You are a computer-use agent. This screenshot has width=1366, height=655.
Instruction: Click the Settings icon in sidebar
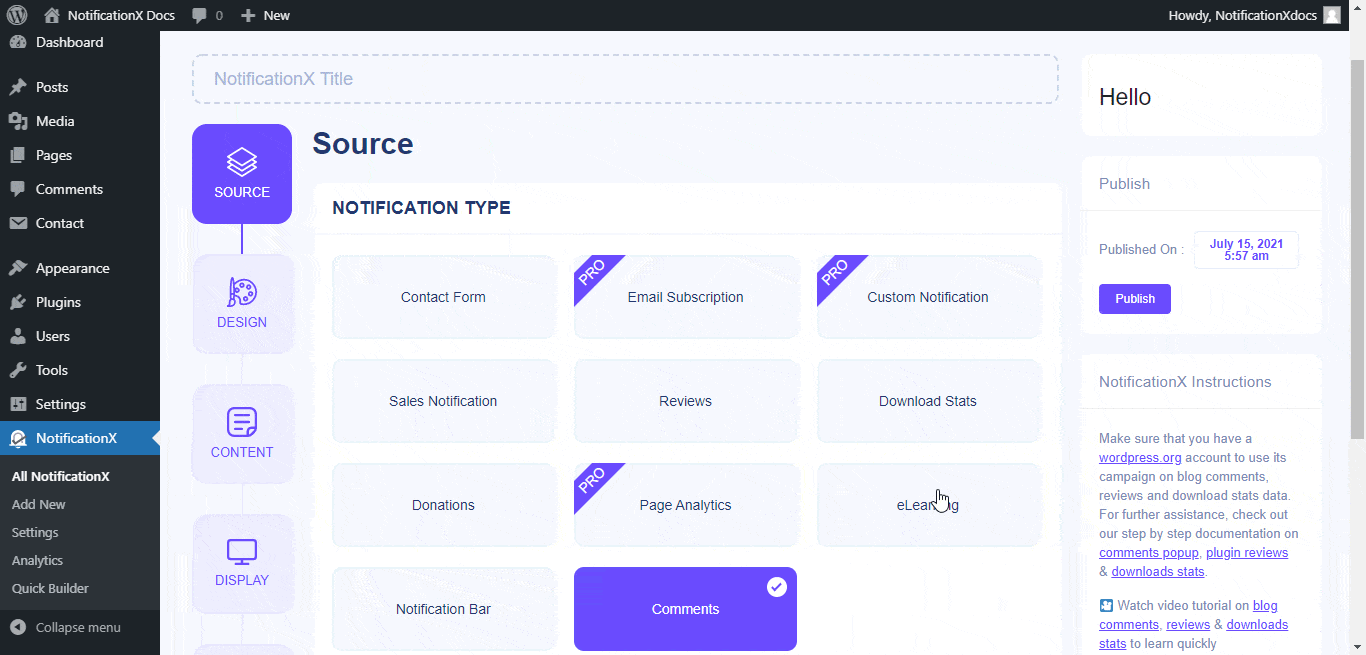tap(18, 404)
